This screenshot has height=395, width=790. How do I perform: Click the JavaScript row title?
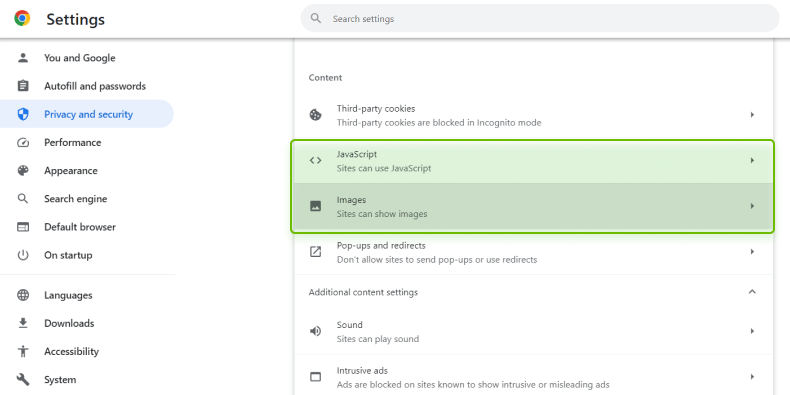coord(357,154)
